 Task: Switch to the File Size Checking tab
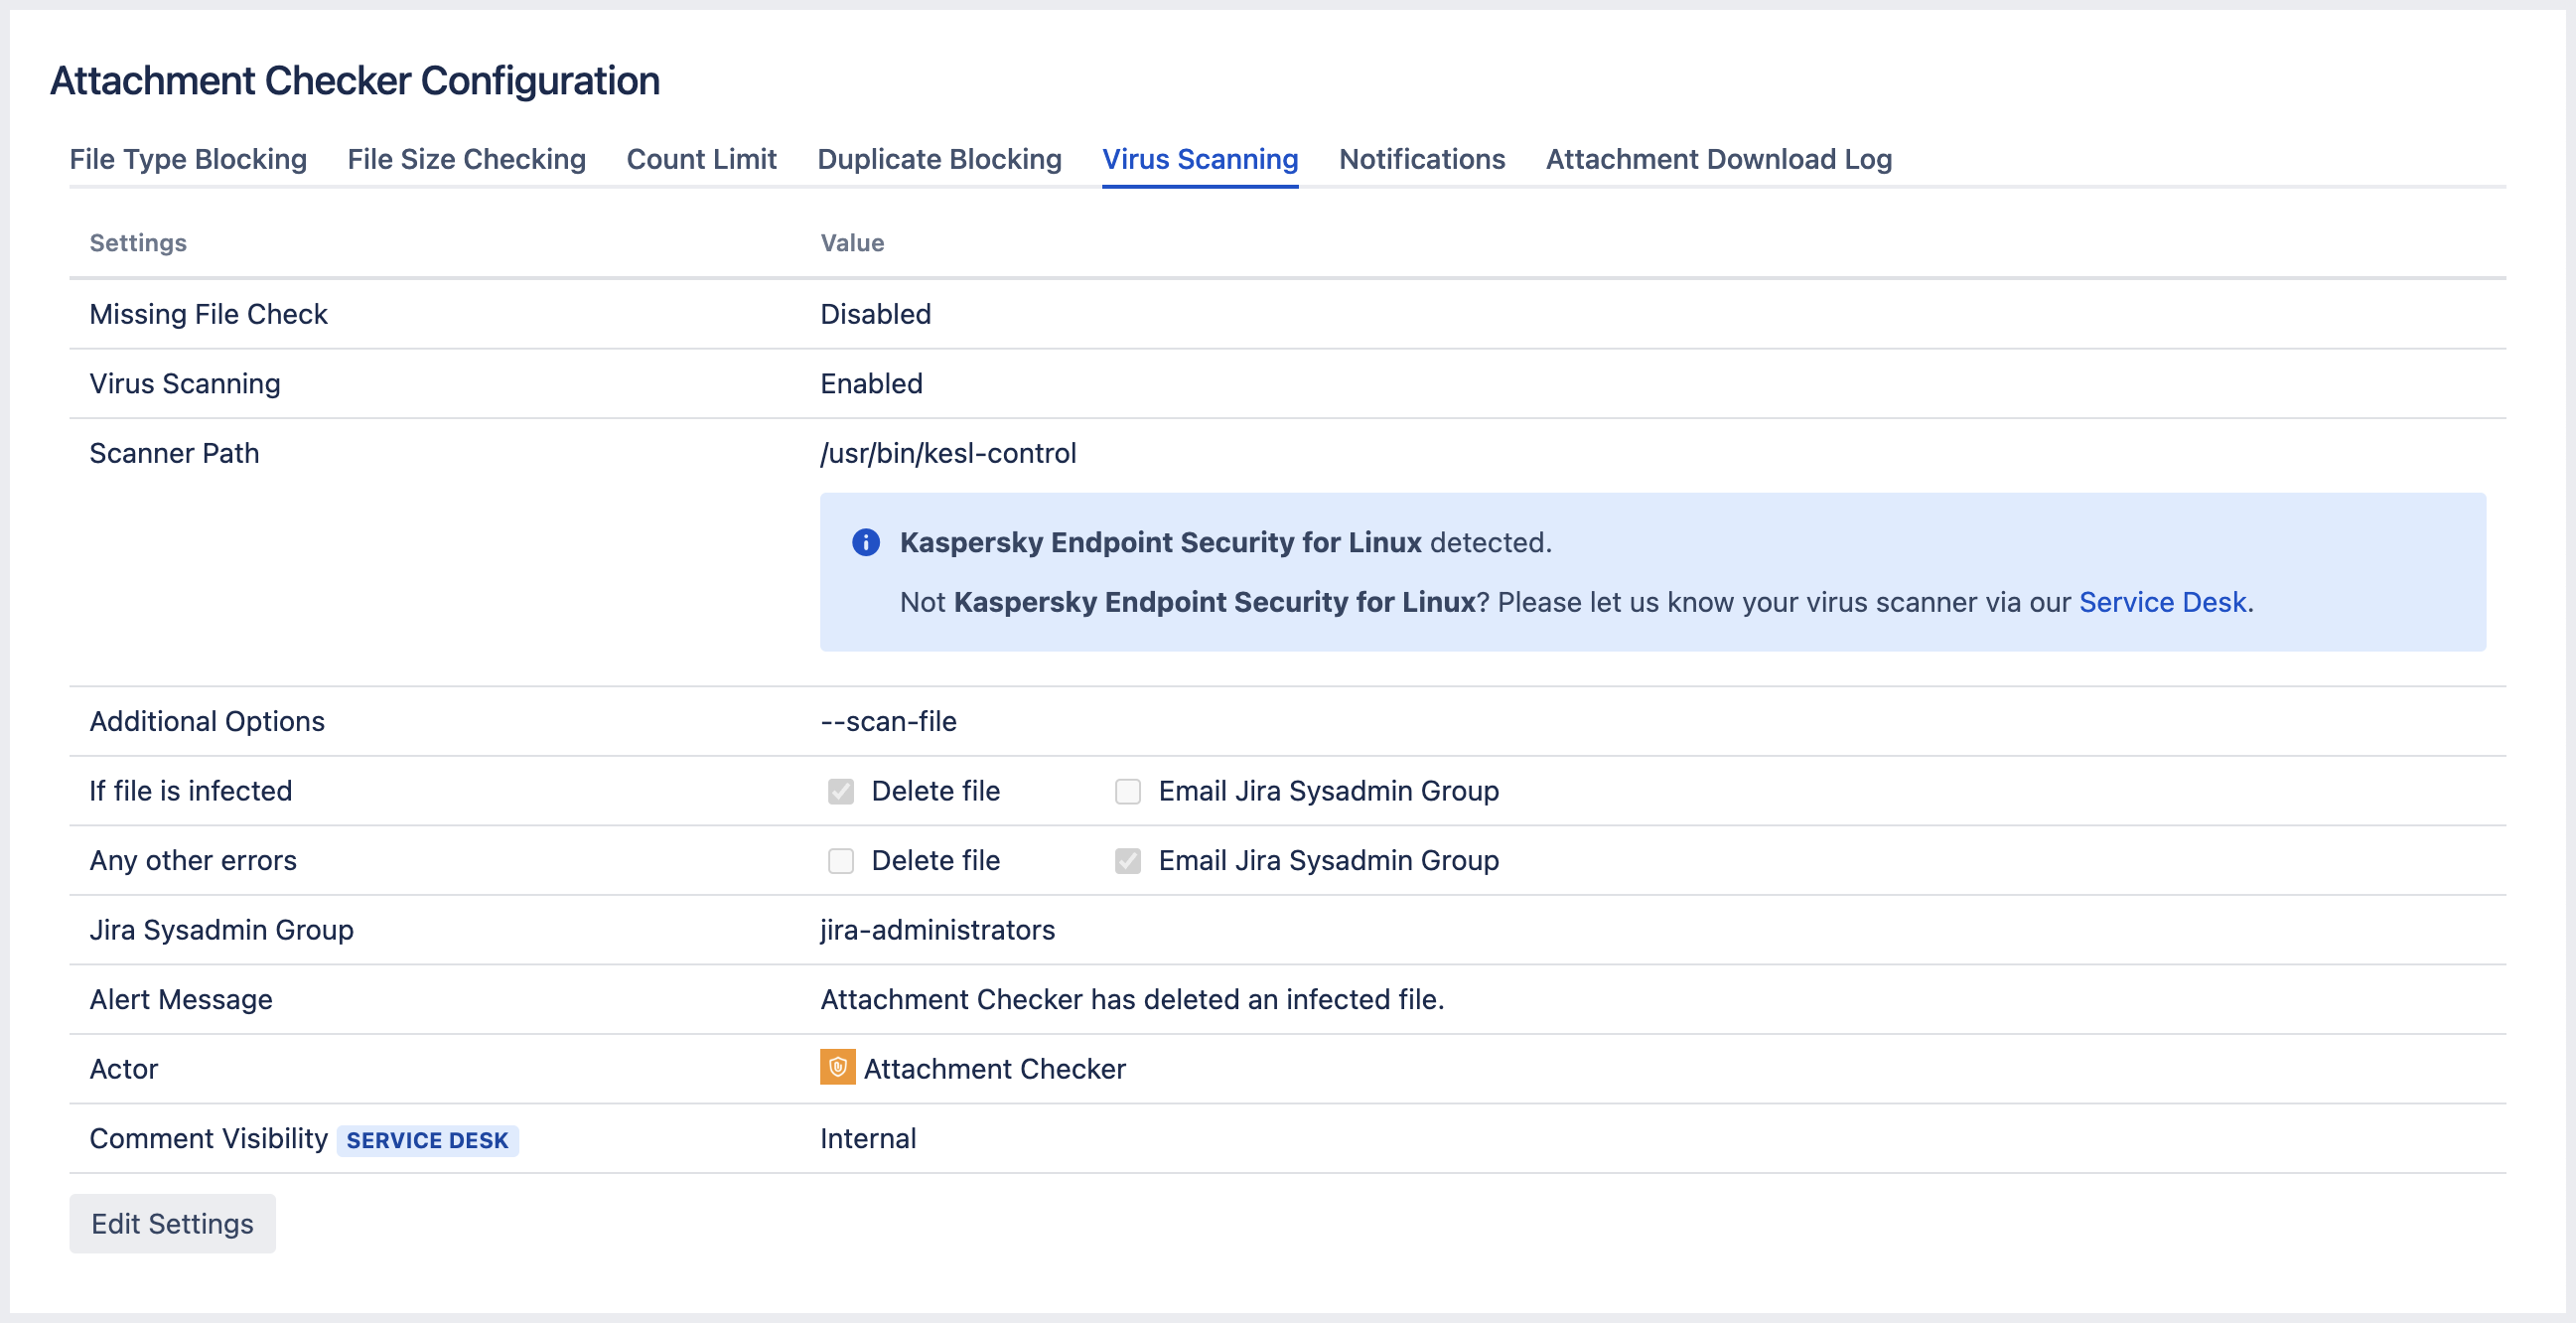coord(466,159)
